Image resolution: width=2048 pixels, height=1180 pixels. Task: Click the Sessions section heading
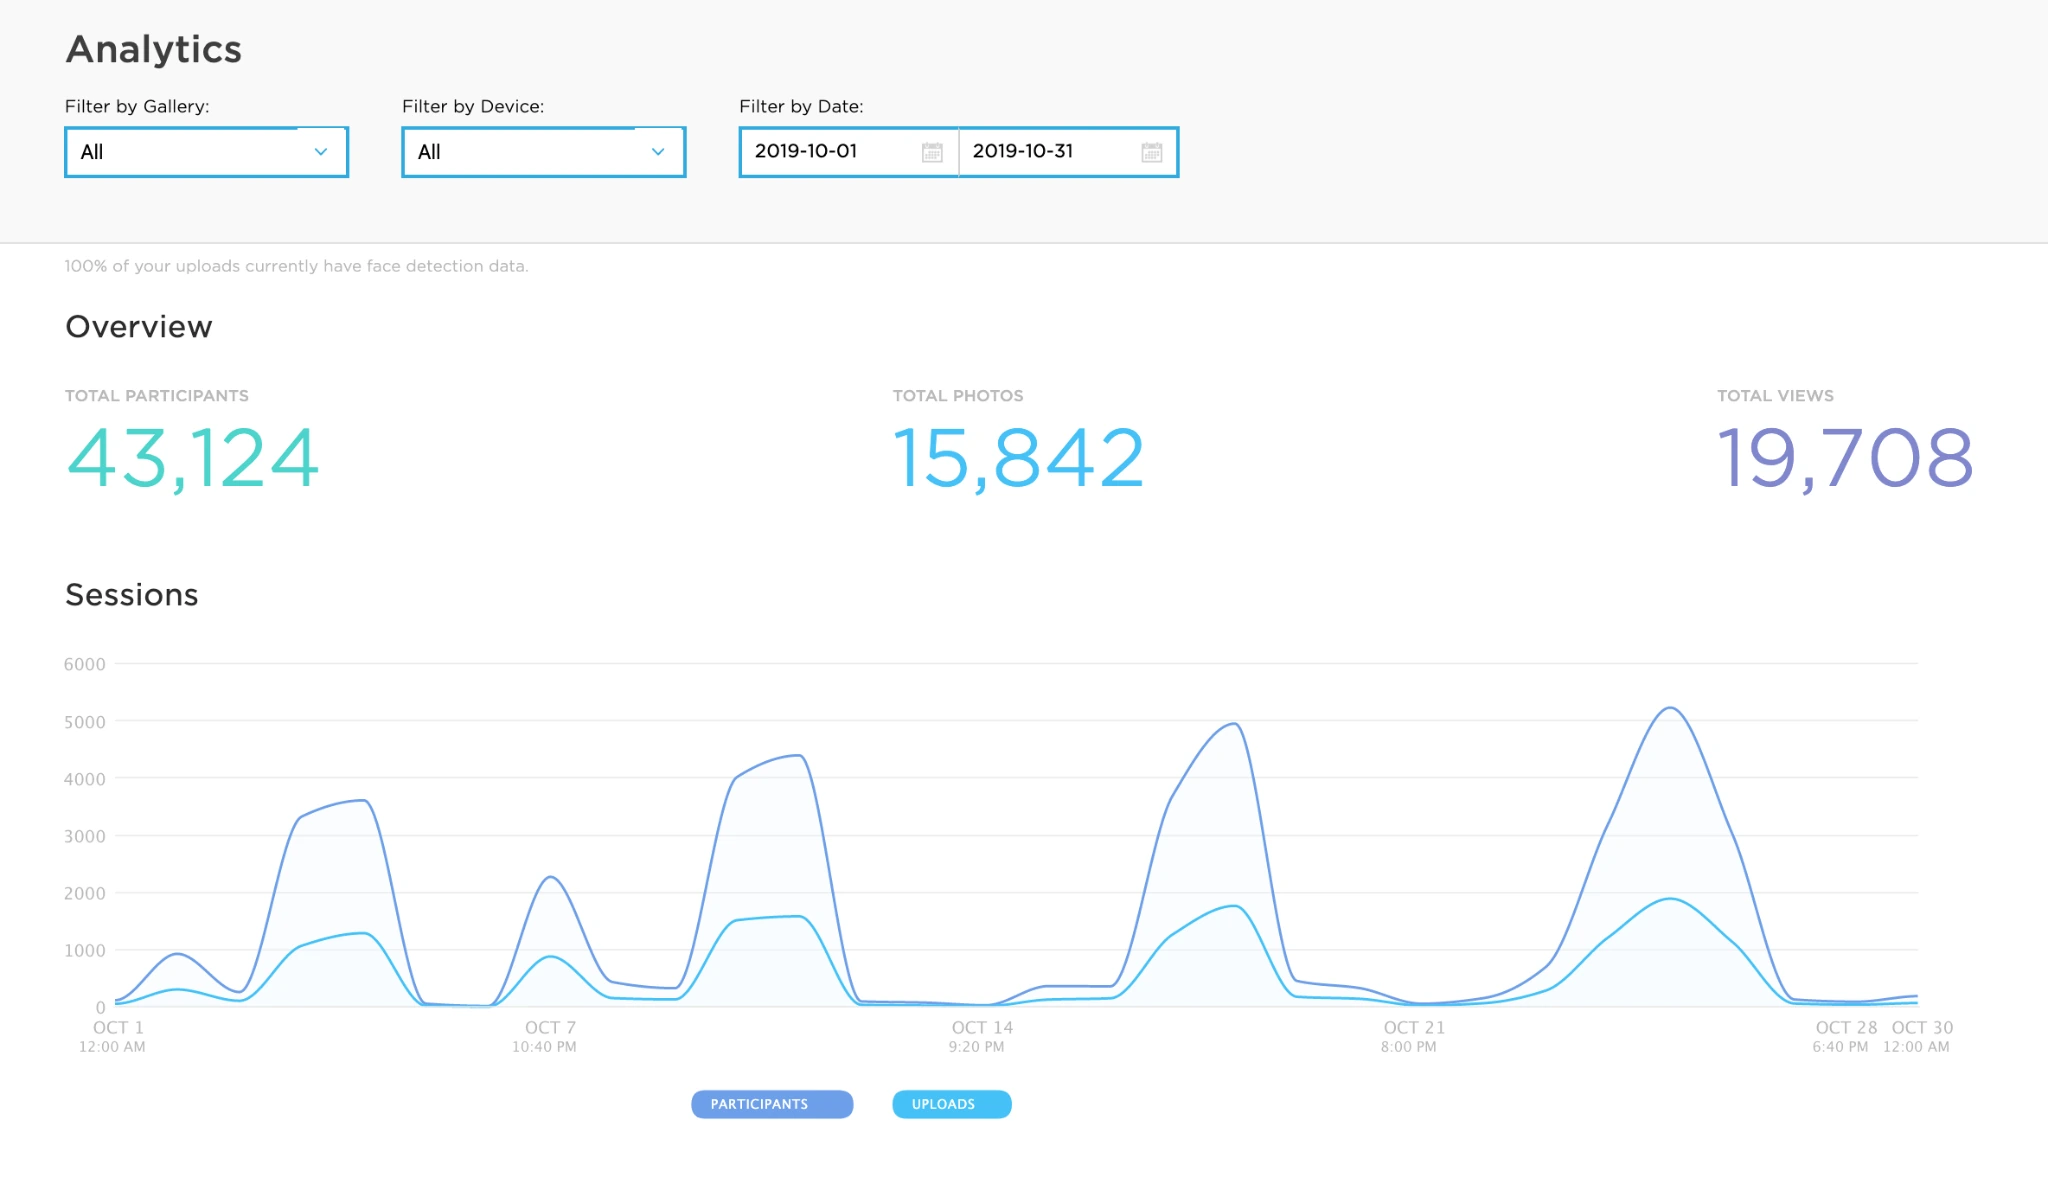[132, 595]
